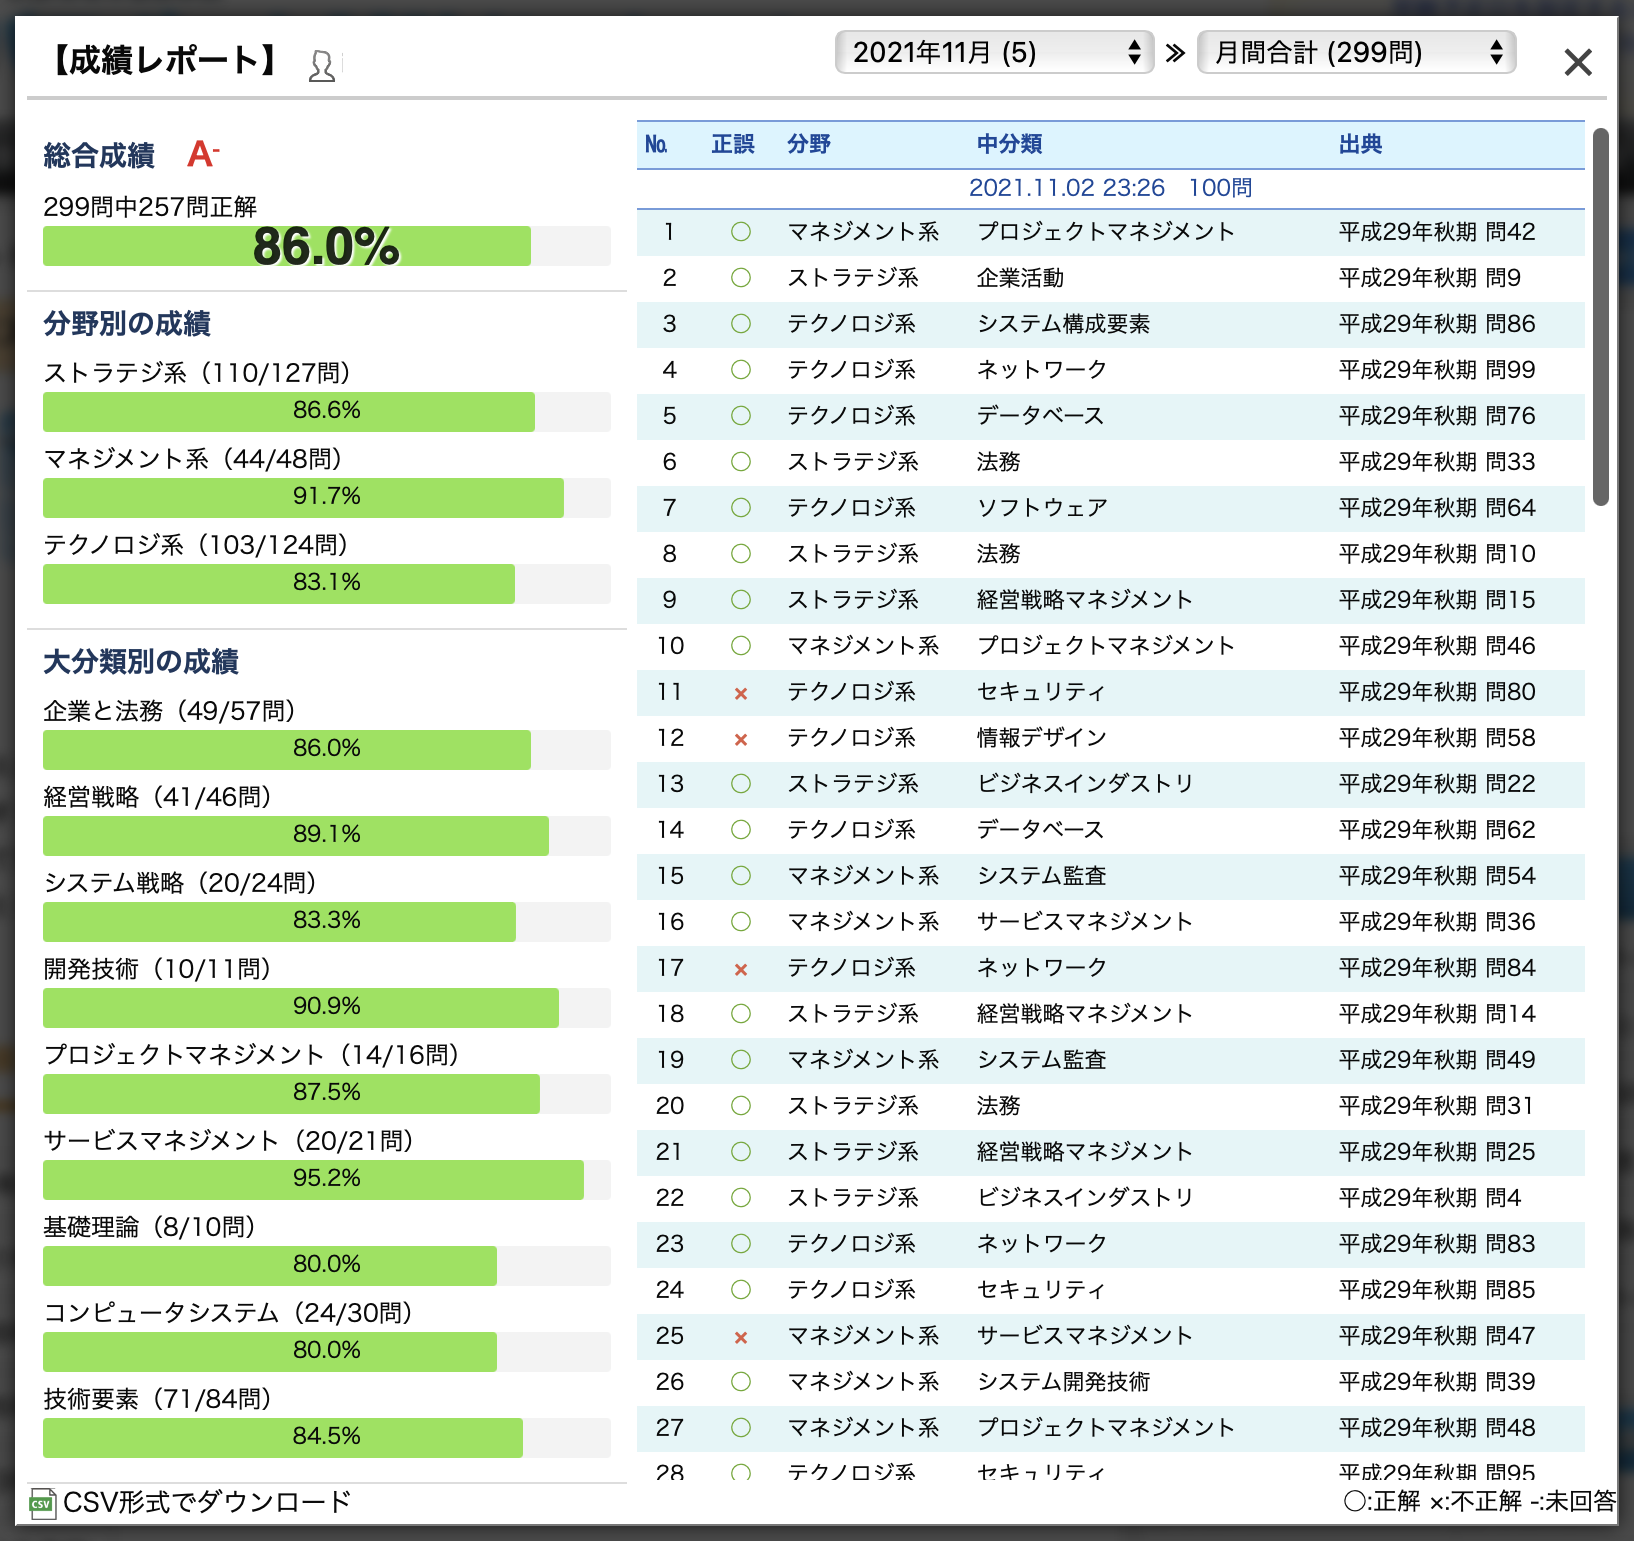Click the correct circle icon in row 20
The width and height of the screenshot is (1634, 1541).
[x=741, y=1106]
